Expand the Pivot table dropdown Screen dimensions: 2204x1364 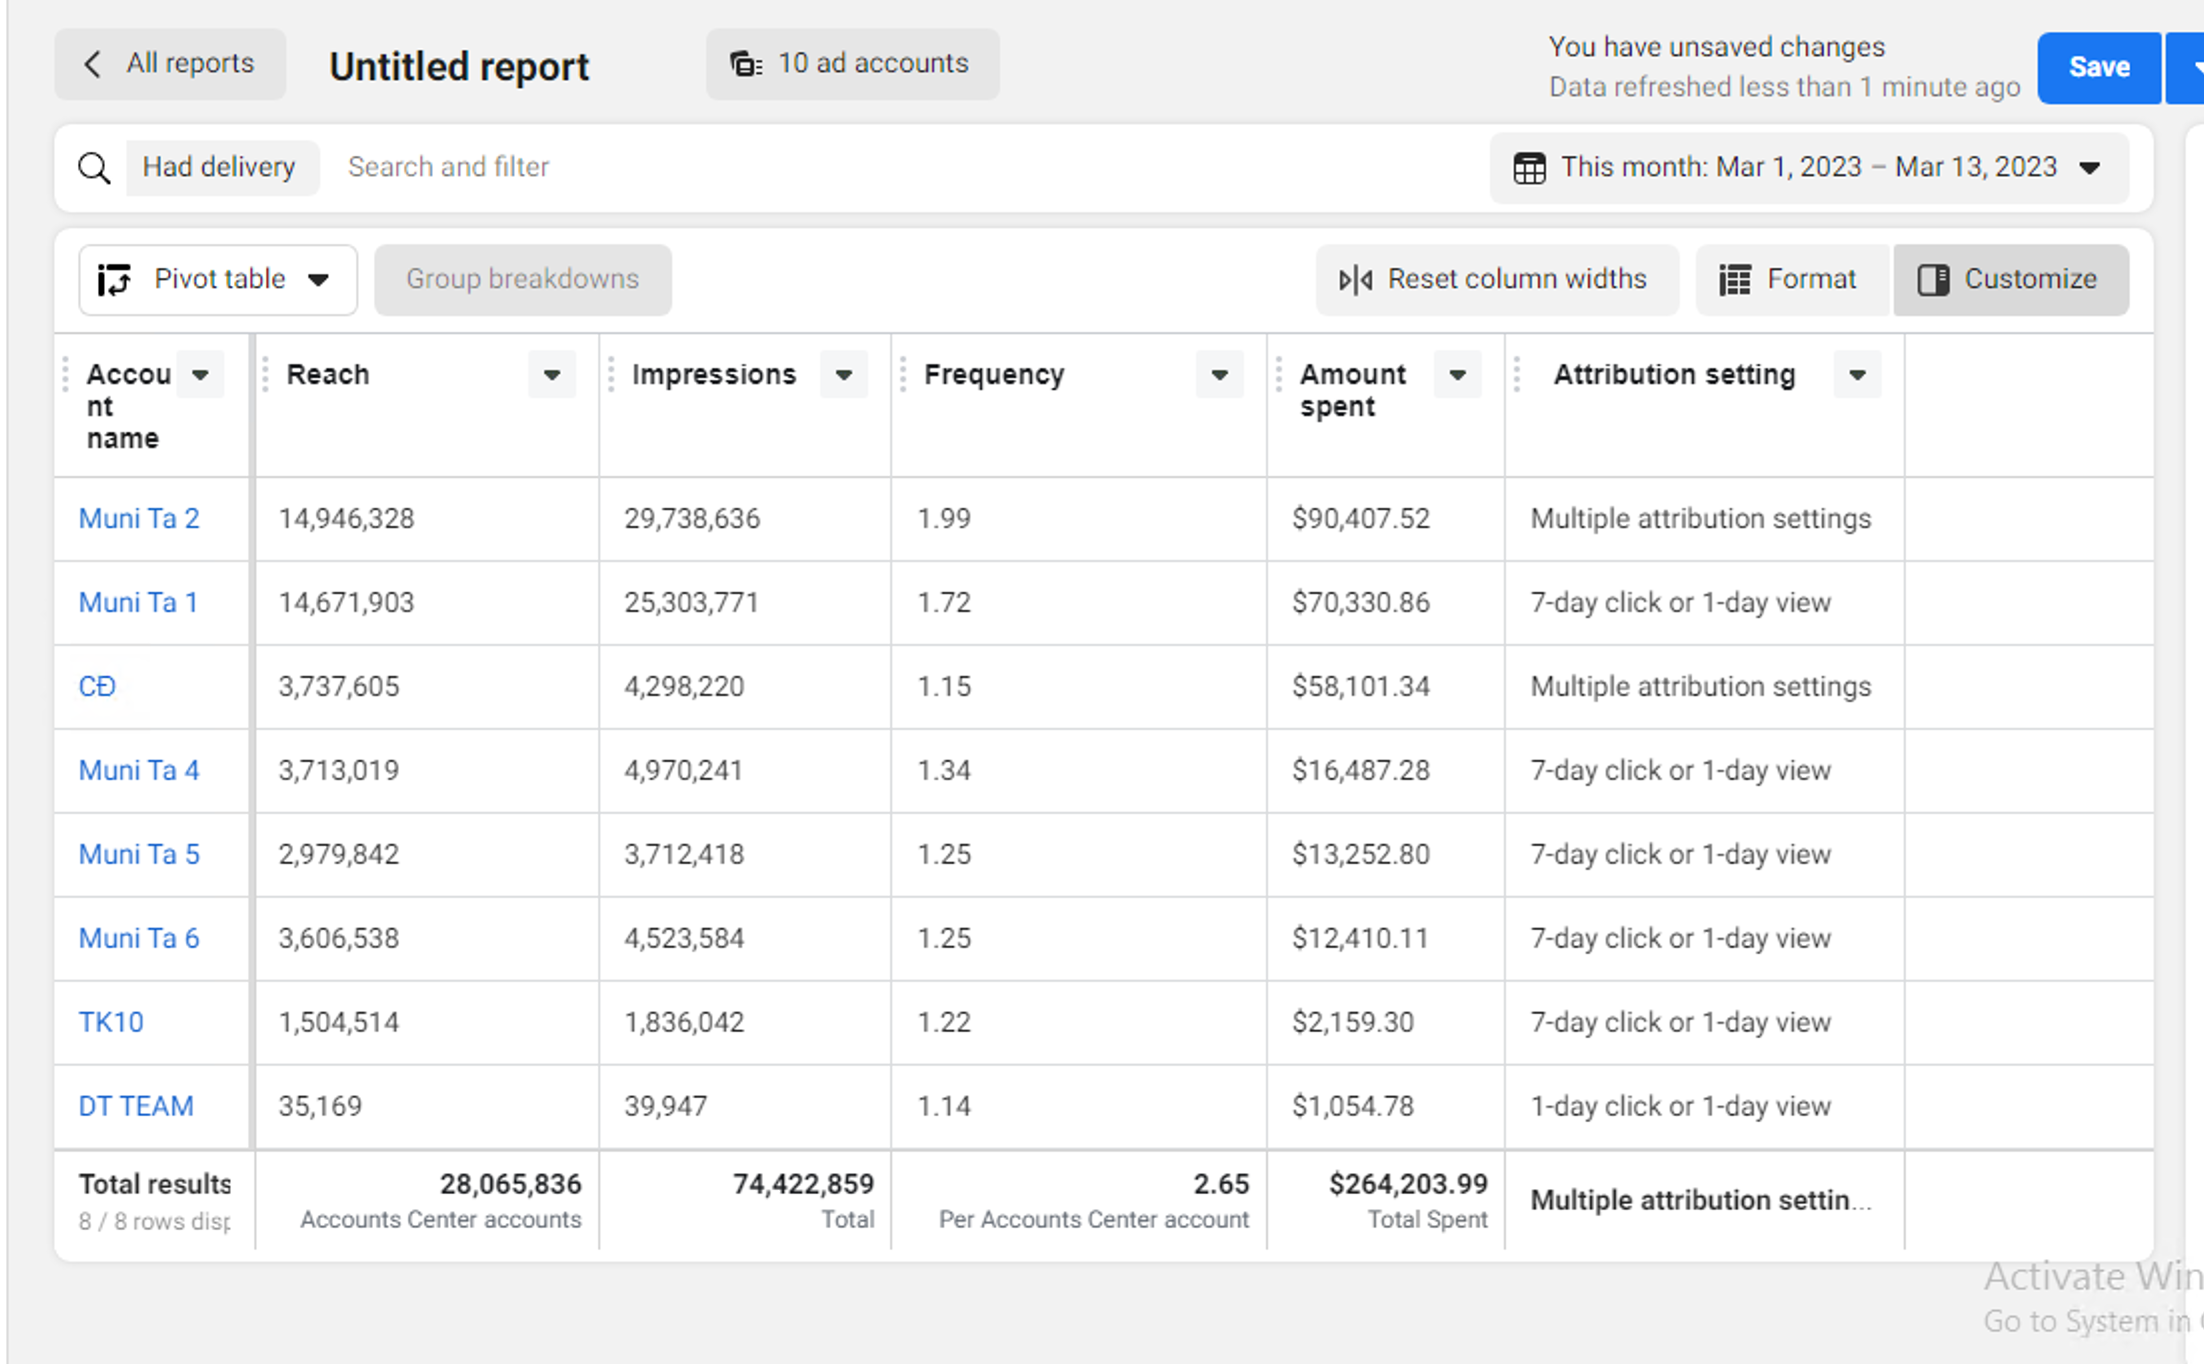pyautogui.click(x=319, y=280)
